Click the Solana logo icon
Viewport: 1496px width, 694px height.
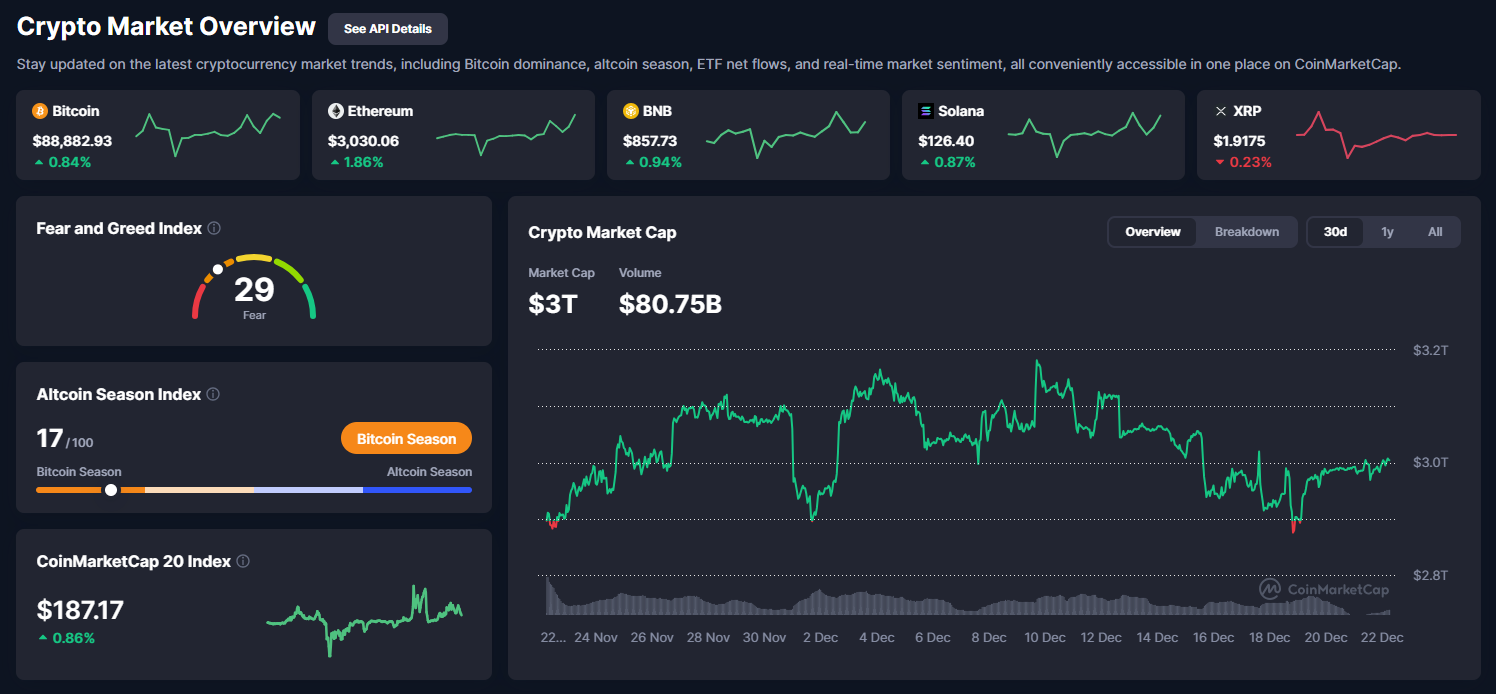pyautogui.click(x=926, y=111)
